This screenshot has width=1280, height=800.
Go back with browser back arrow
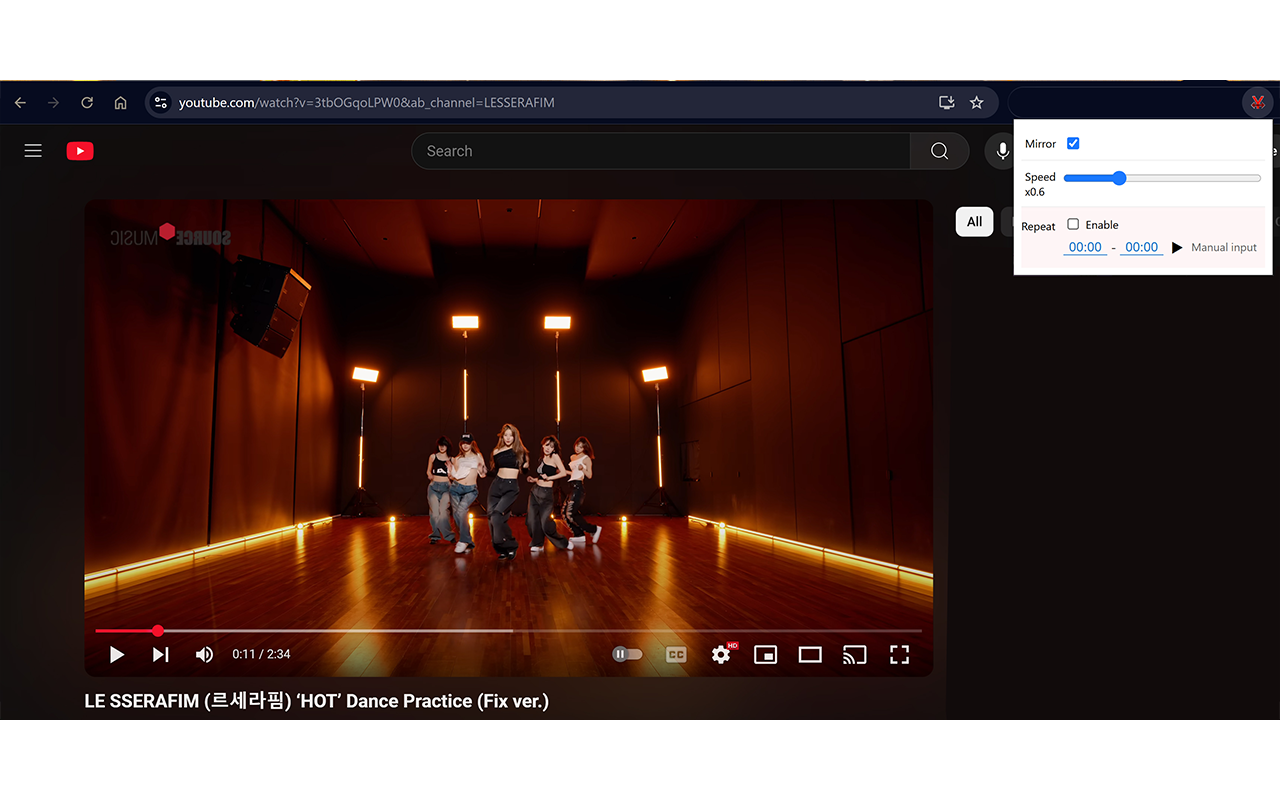click(x=20, y=103)
